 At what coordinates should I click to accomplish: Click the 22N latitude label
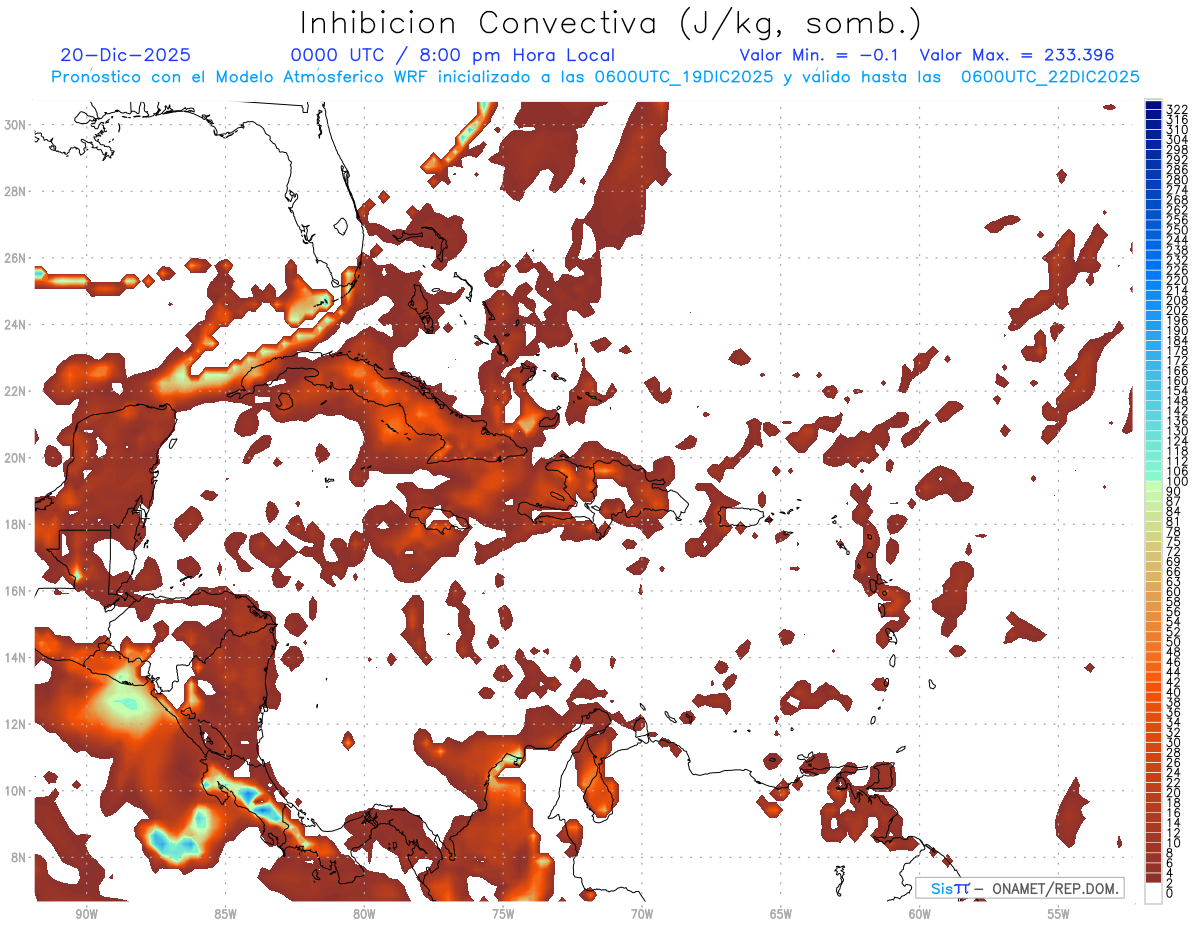pyautogui.click(x=15, y=391)
